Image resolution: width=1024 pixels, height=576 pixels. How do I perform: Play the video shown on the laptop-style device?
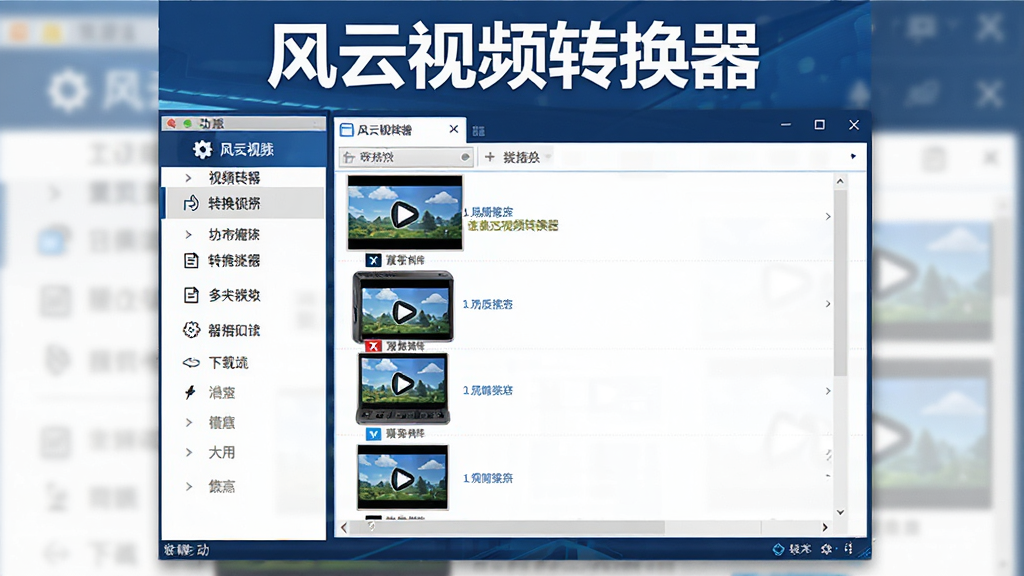(x=402, y=384)
